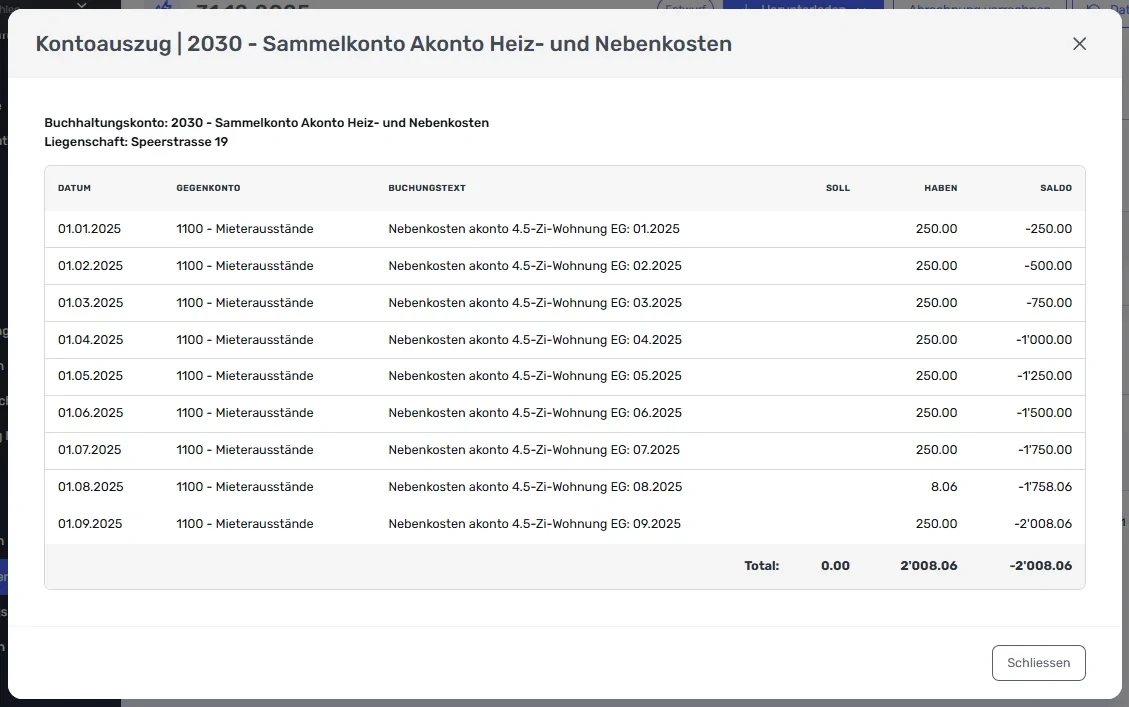This screenshot has width=1129, height=707.
Task: Click saldo value -1'000.00
Action: [1044, 340]
